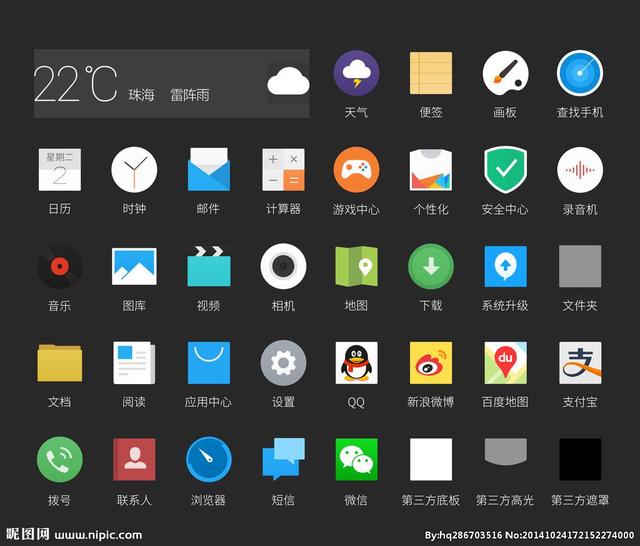Start the 录音机 voice recorder app
The image size is (640, 546).
tap(580, 169)
